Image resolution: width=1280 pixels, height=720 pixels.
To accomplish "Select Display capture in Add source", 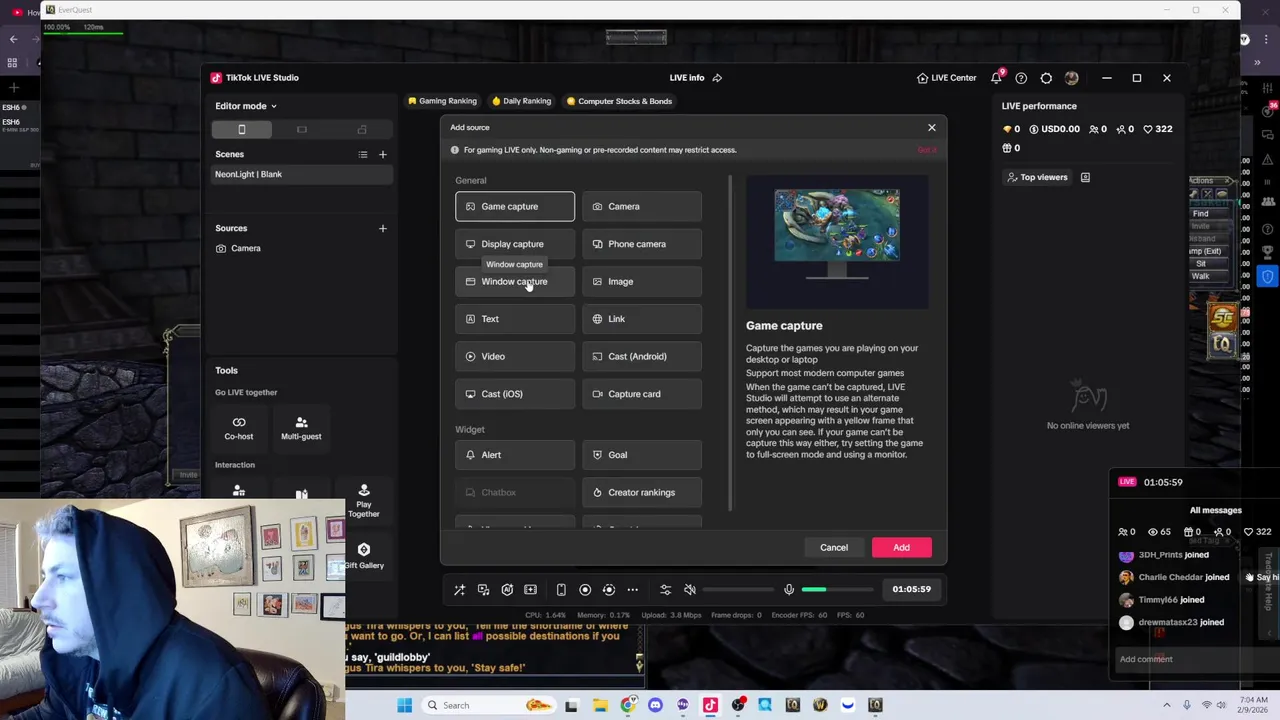I will (x=515, y=244).
